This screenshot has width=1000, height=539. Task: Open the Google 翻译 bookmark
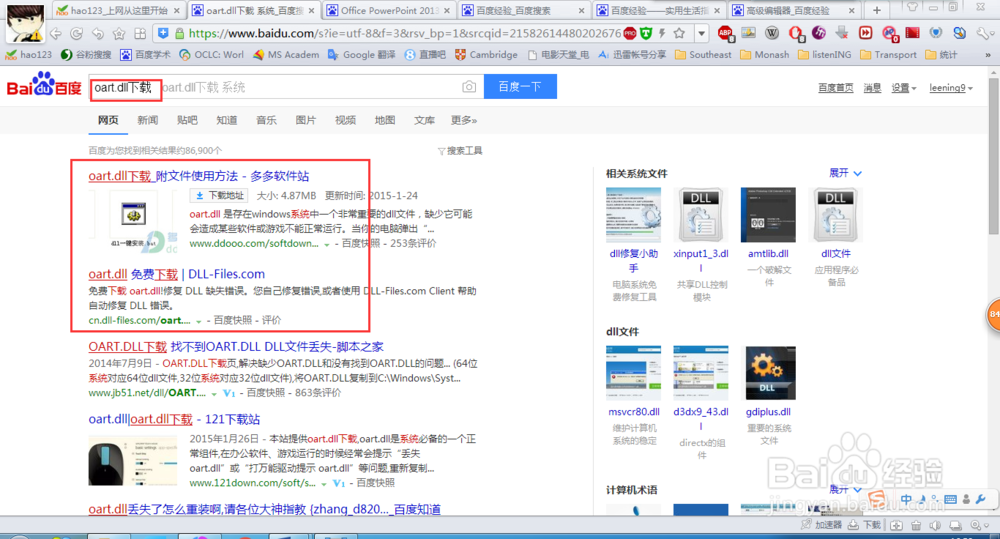coord(361,55)
